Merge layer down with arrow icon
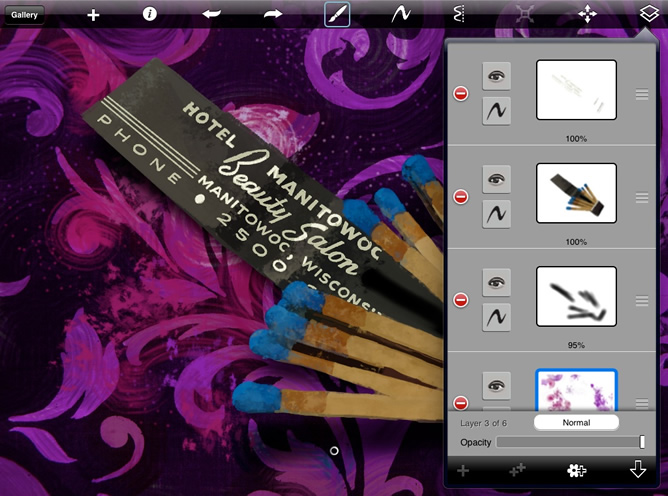The width and height of the screenshot is (668, 496). [638, 469]
